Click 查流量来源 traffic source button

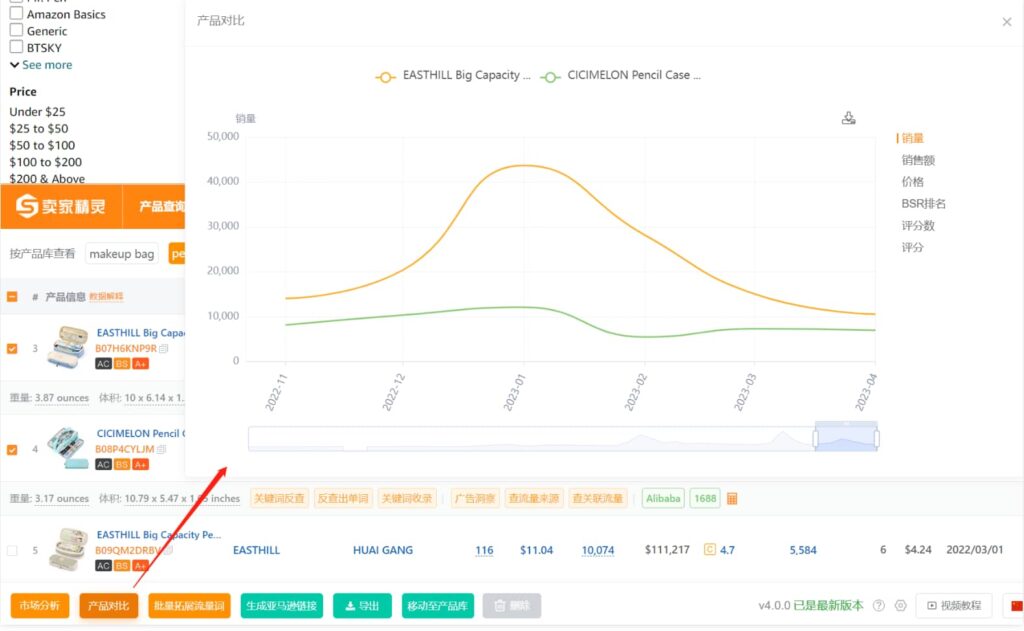(534, 498)
